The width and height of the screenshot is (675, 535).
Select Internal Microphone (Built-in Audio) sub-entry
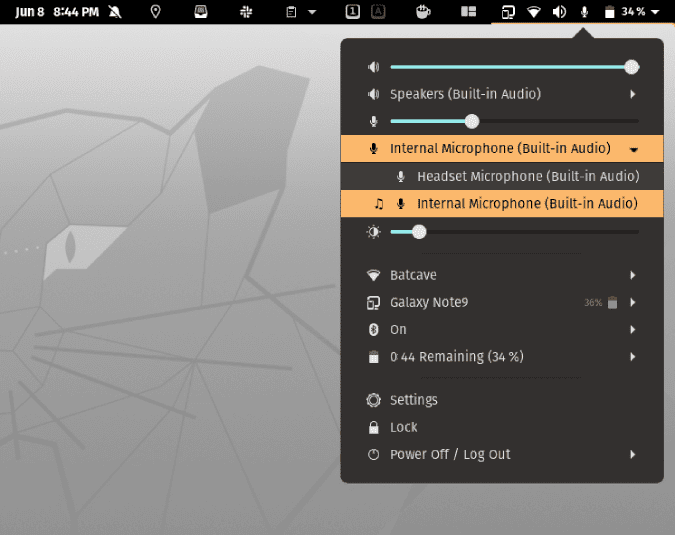(502, 204)
